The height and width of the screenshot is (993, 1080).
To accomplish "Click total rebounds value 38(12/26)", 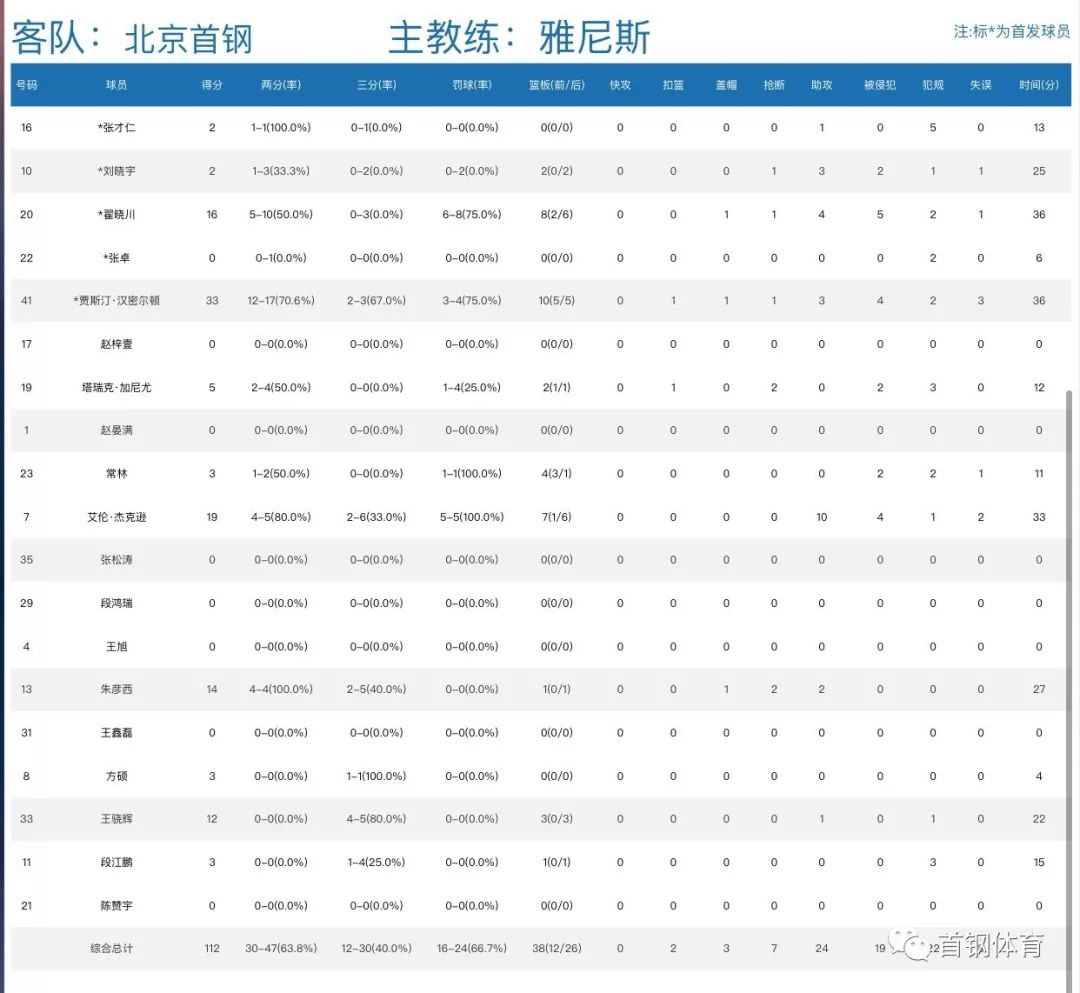I will [x=557, y=948].
